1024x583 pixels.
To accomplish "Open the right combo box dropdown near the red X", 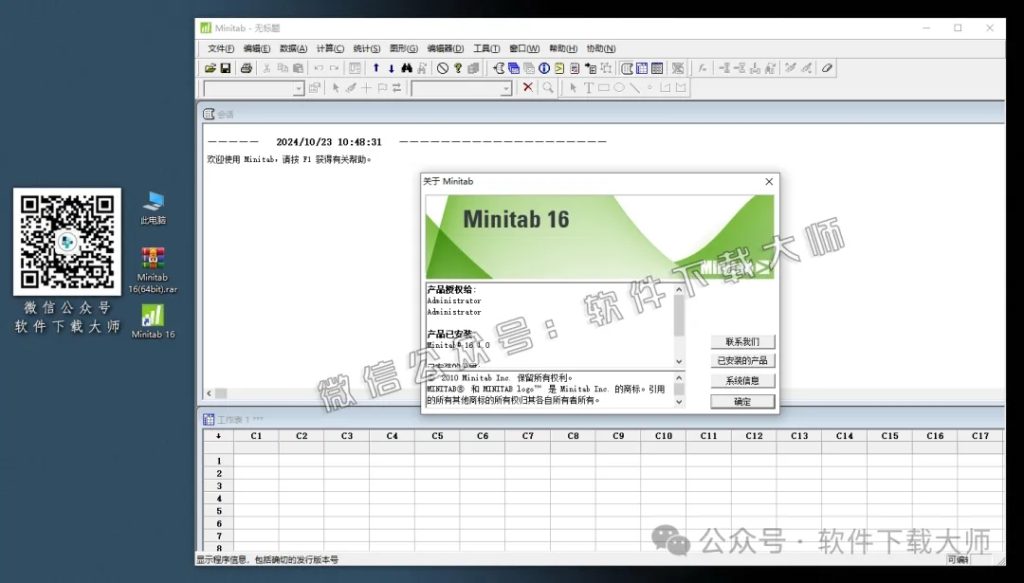I will coord(508,88).
